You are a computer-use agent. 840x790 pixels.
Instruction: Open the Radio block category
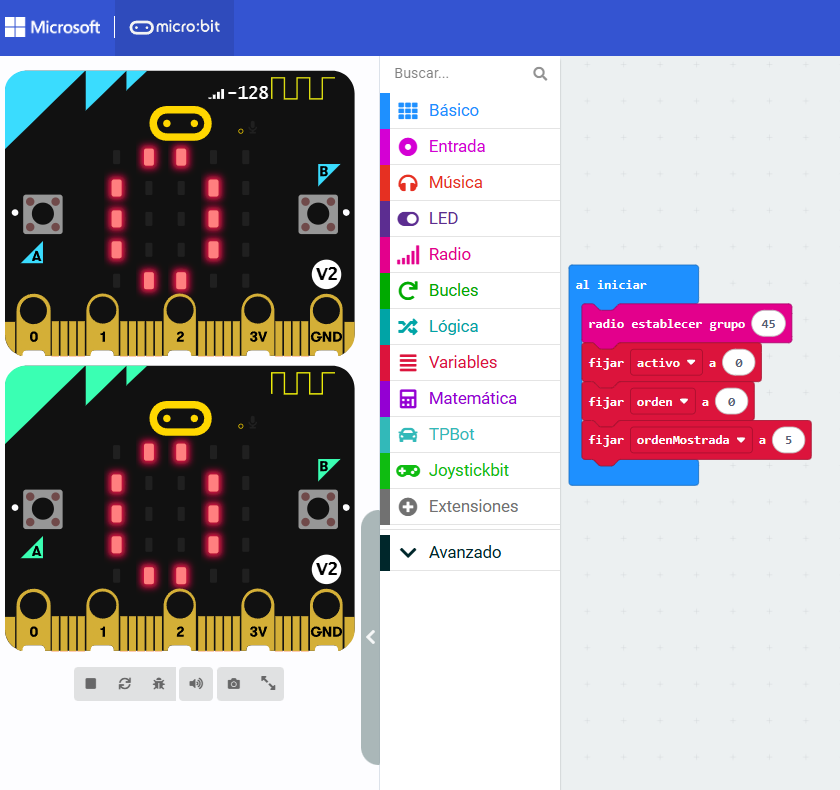[x=470, y=254]
